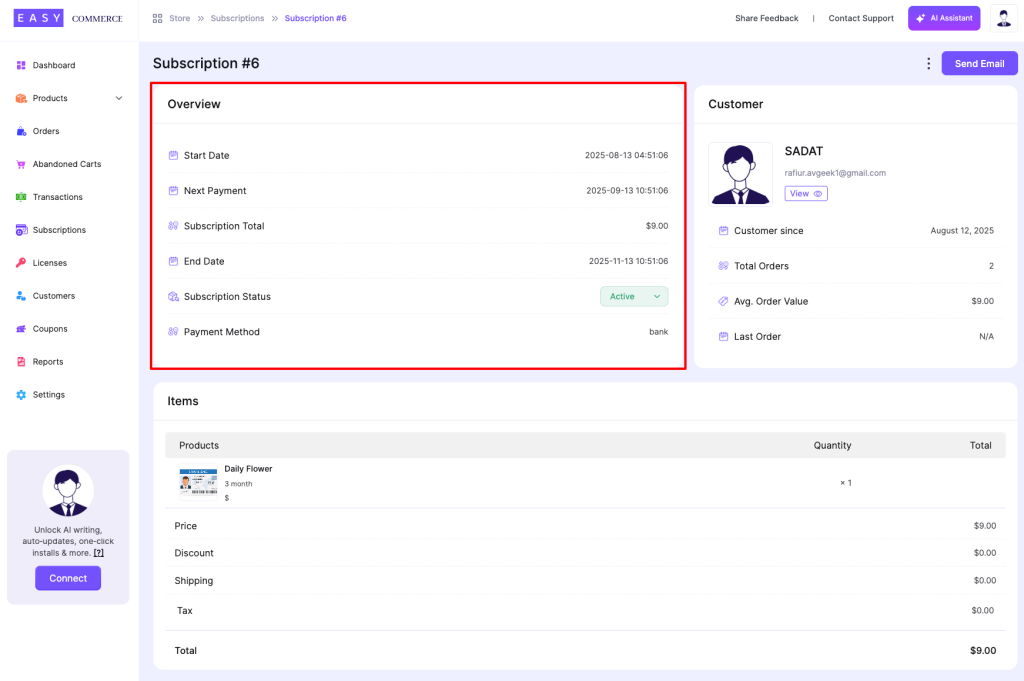Click the Start Date value 2025-08-13 04:51:06
Image resolution: width=1024 pixels, height=681 pixels.
coord(626,155)
